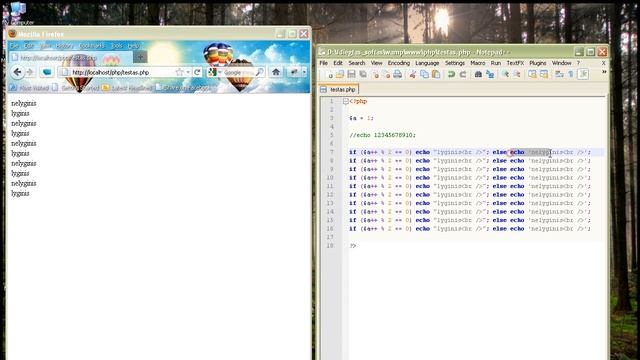The width and height of the screenshot is (640, 360).
Task: Open dropdown arrow beside the add-on icon
Action: [x=304, y=72]
